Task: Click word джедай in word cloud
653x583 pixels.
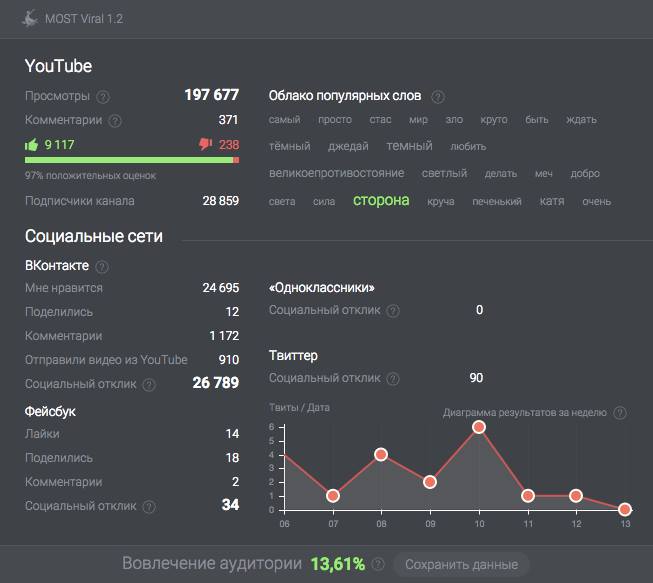Action: 348,146
